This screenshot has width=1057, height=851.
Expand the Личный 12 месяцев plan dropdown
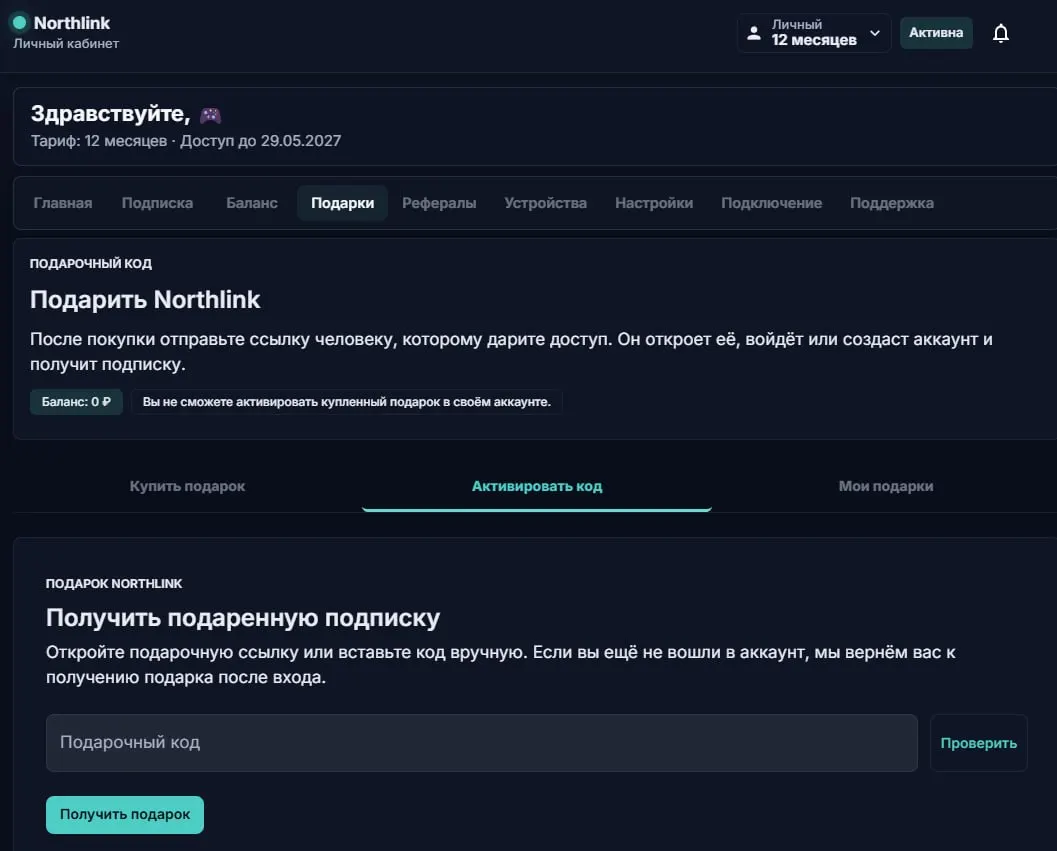click(814, 32)
